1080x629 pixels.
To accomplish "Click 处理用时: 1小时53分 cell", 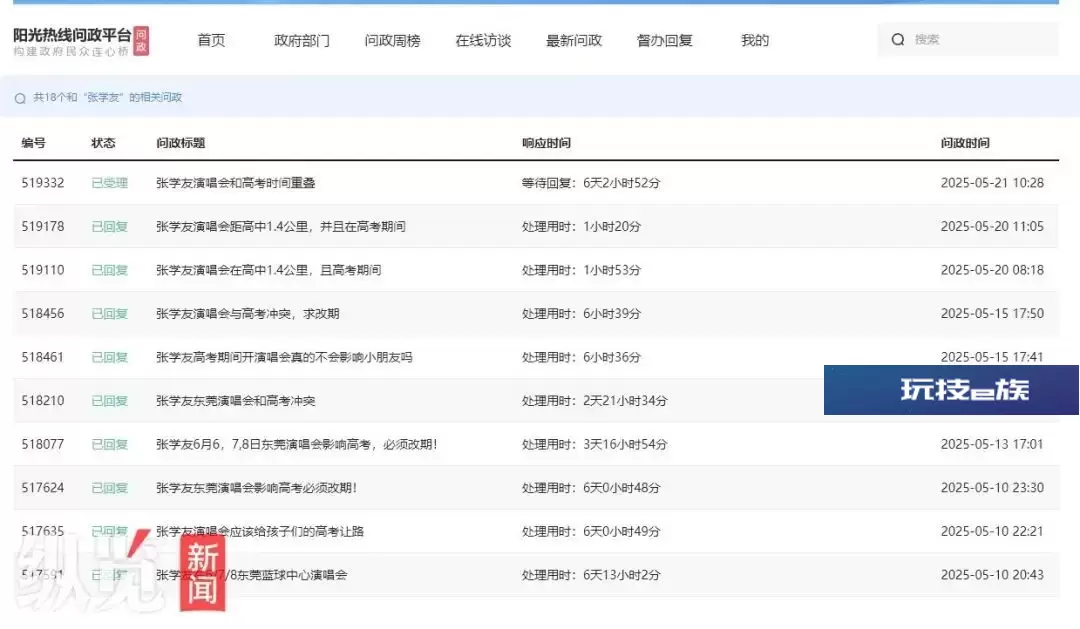I will pyautogui.click(x=581, y=269).
